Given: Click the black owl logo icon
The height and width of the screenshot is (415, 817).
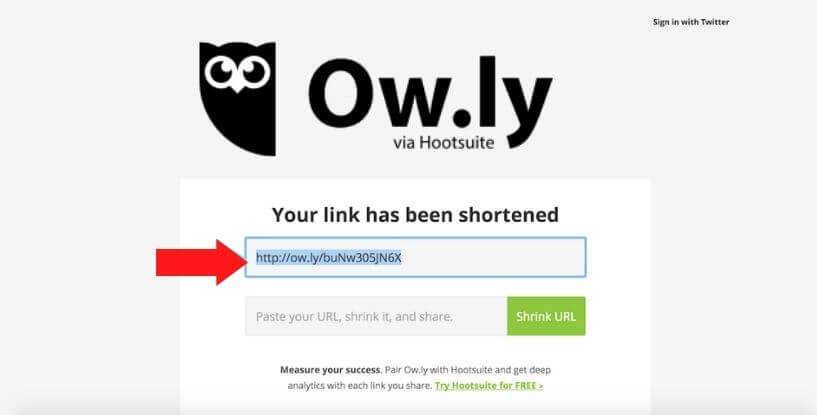Looking at the screenshot, I should 238,99.
